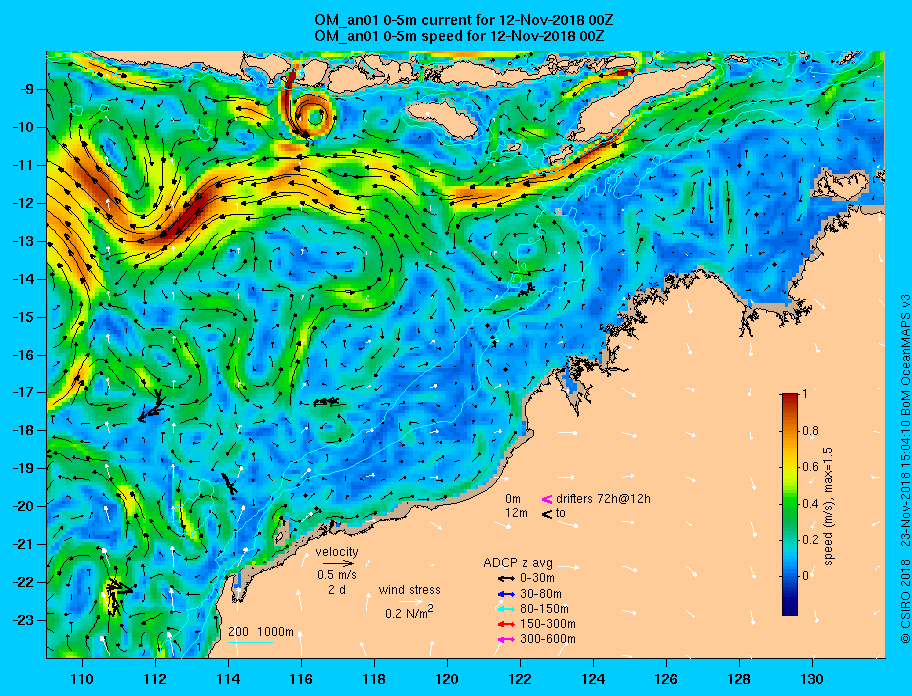Click the 'drifters 72h@12h' label
This screenshot has height=696, width=912.
pyautogui.click(x=603, y=499)
